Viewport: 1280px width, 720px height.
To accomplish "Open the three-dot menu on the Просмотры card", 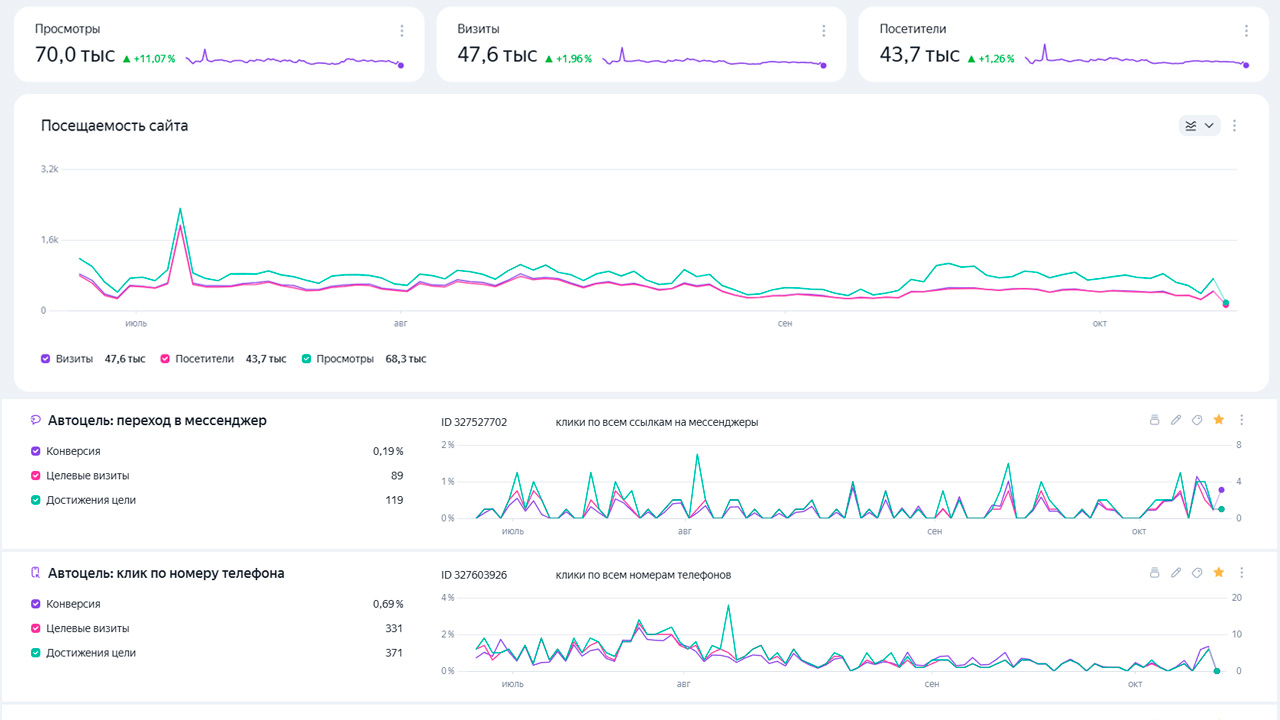I will click(x=402, y=31).
